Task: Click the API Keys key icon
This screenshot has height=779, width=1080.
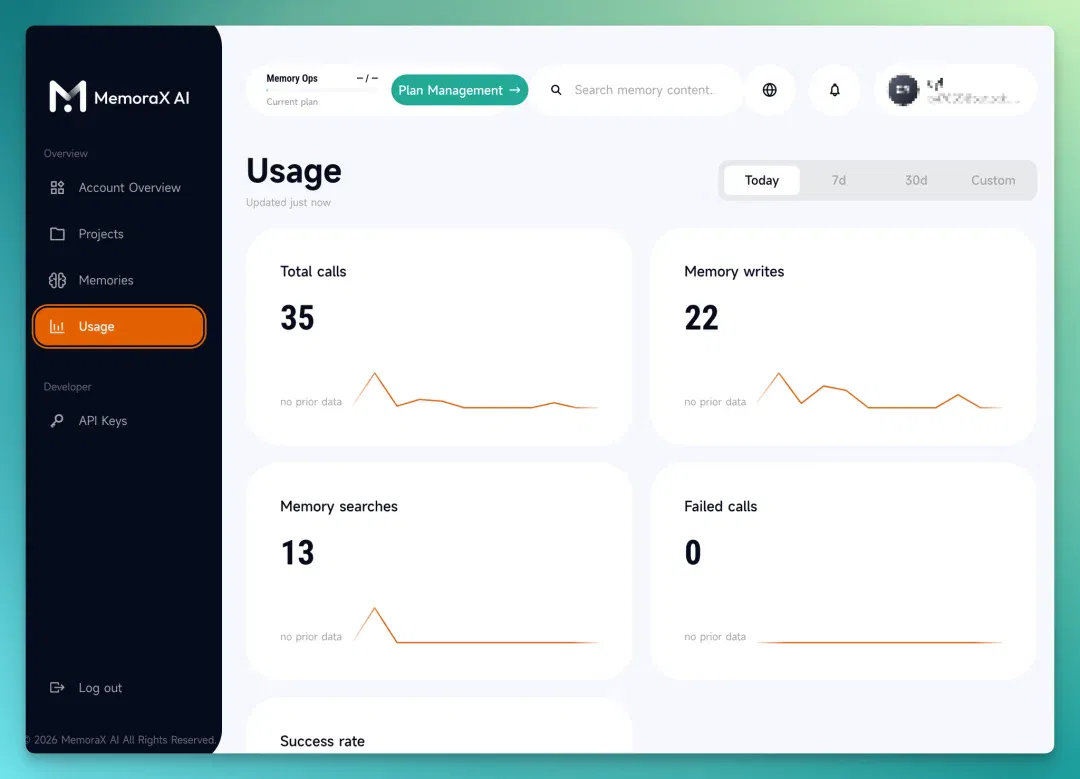Action: point(57,421)
